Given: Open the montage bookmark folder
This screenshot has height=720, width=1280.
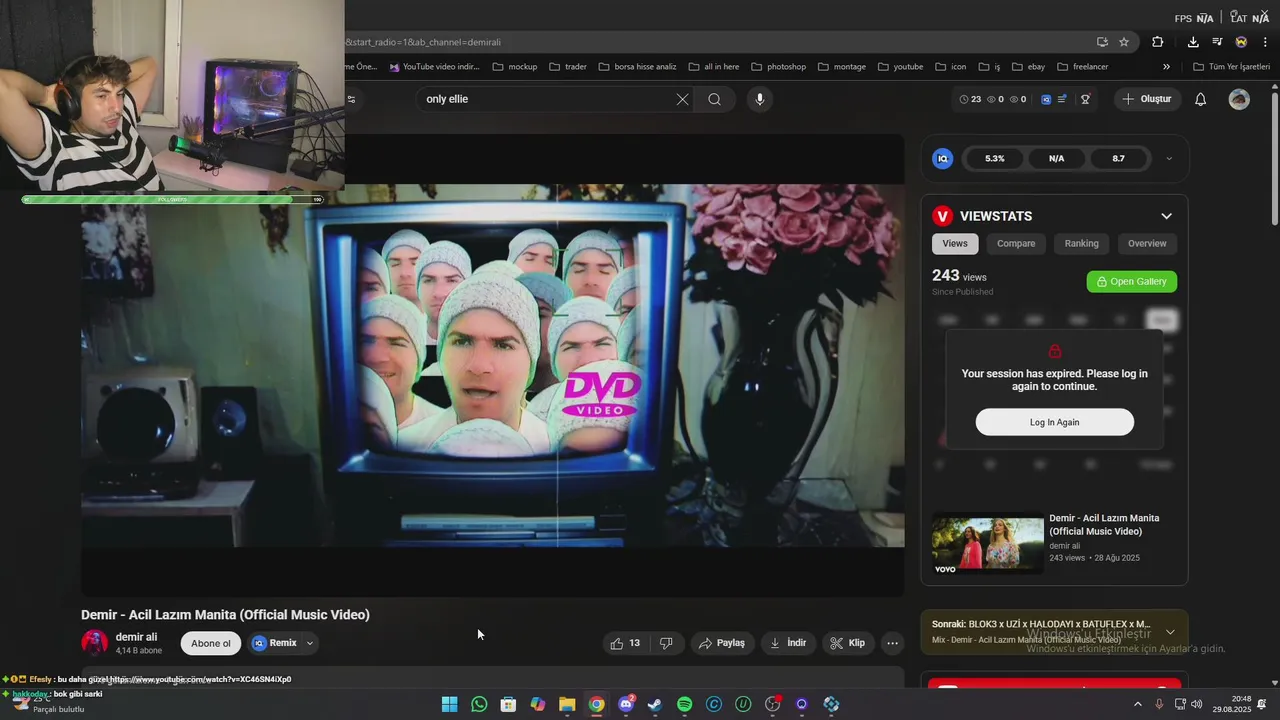Looking at the screenshot, I should [841, 67].
